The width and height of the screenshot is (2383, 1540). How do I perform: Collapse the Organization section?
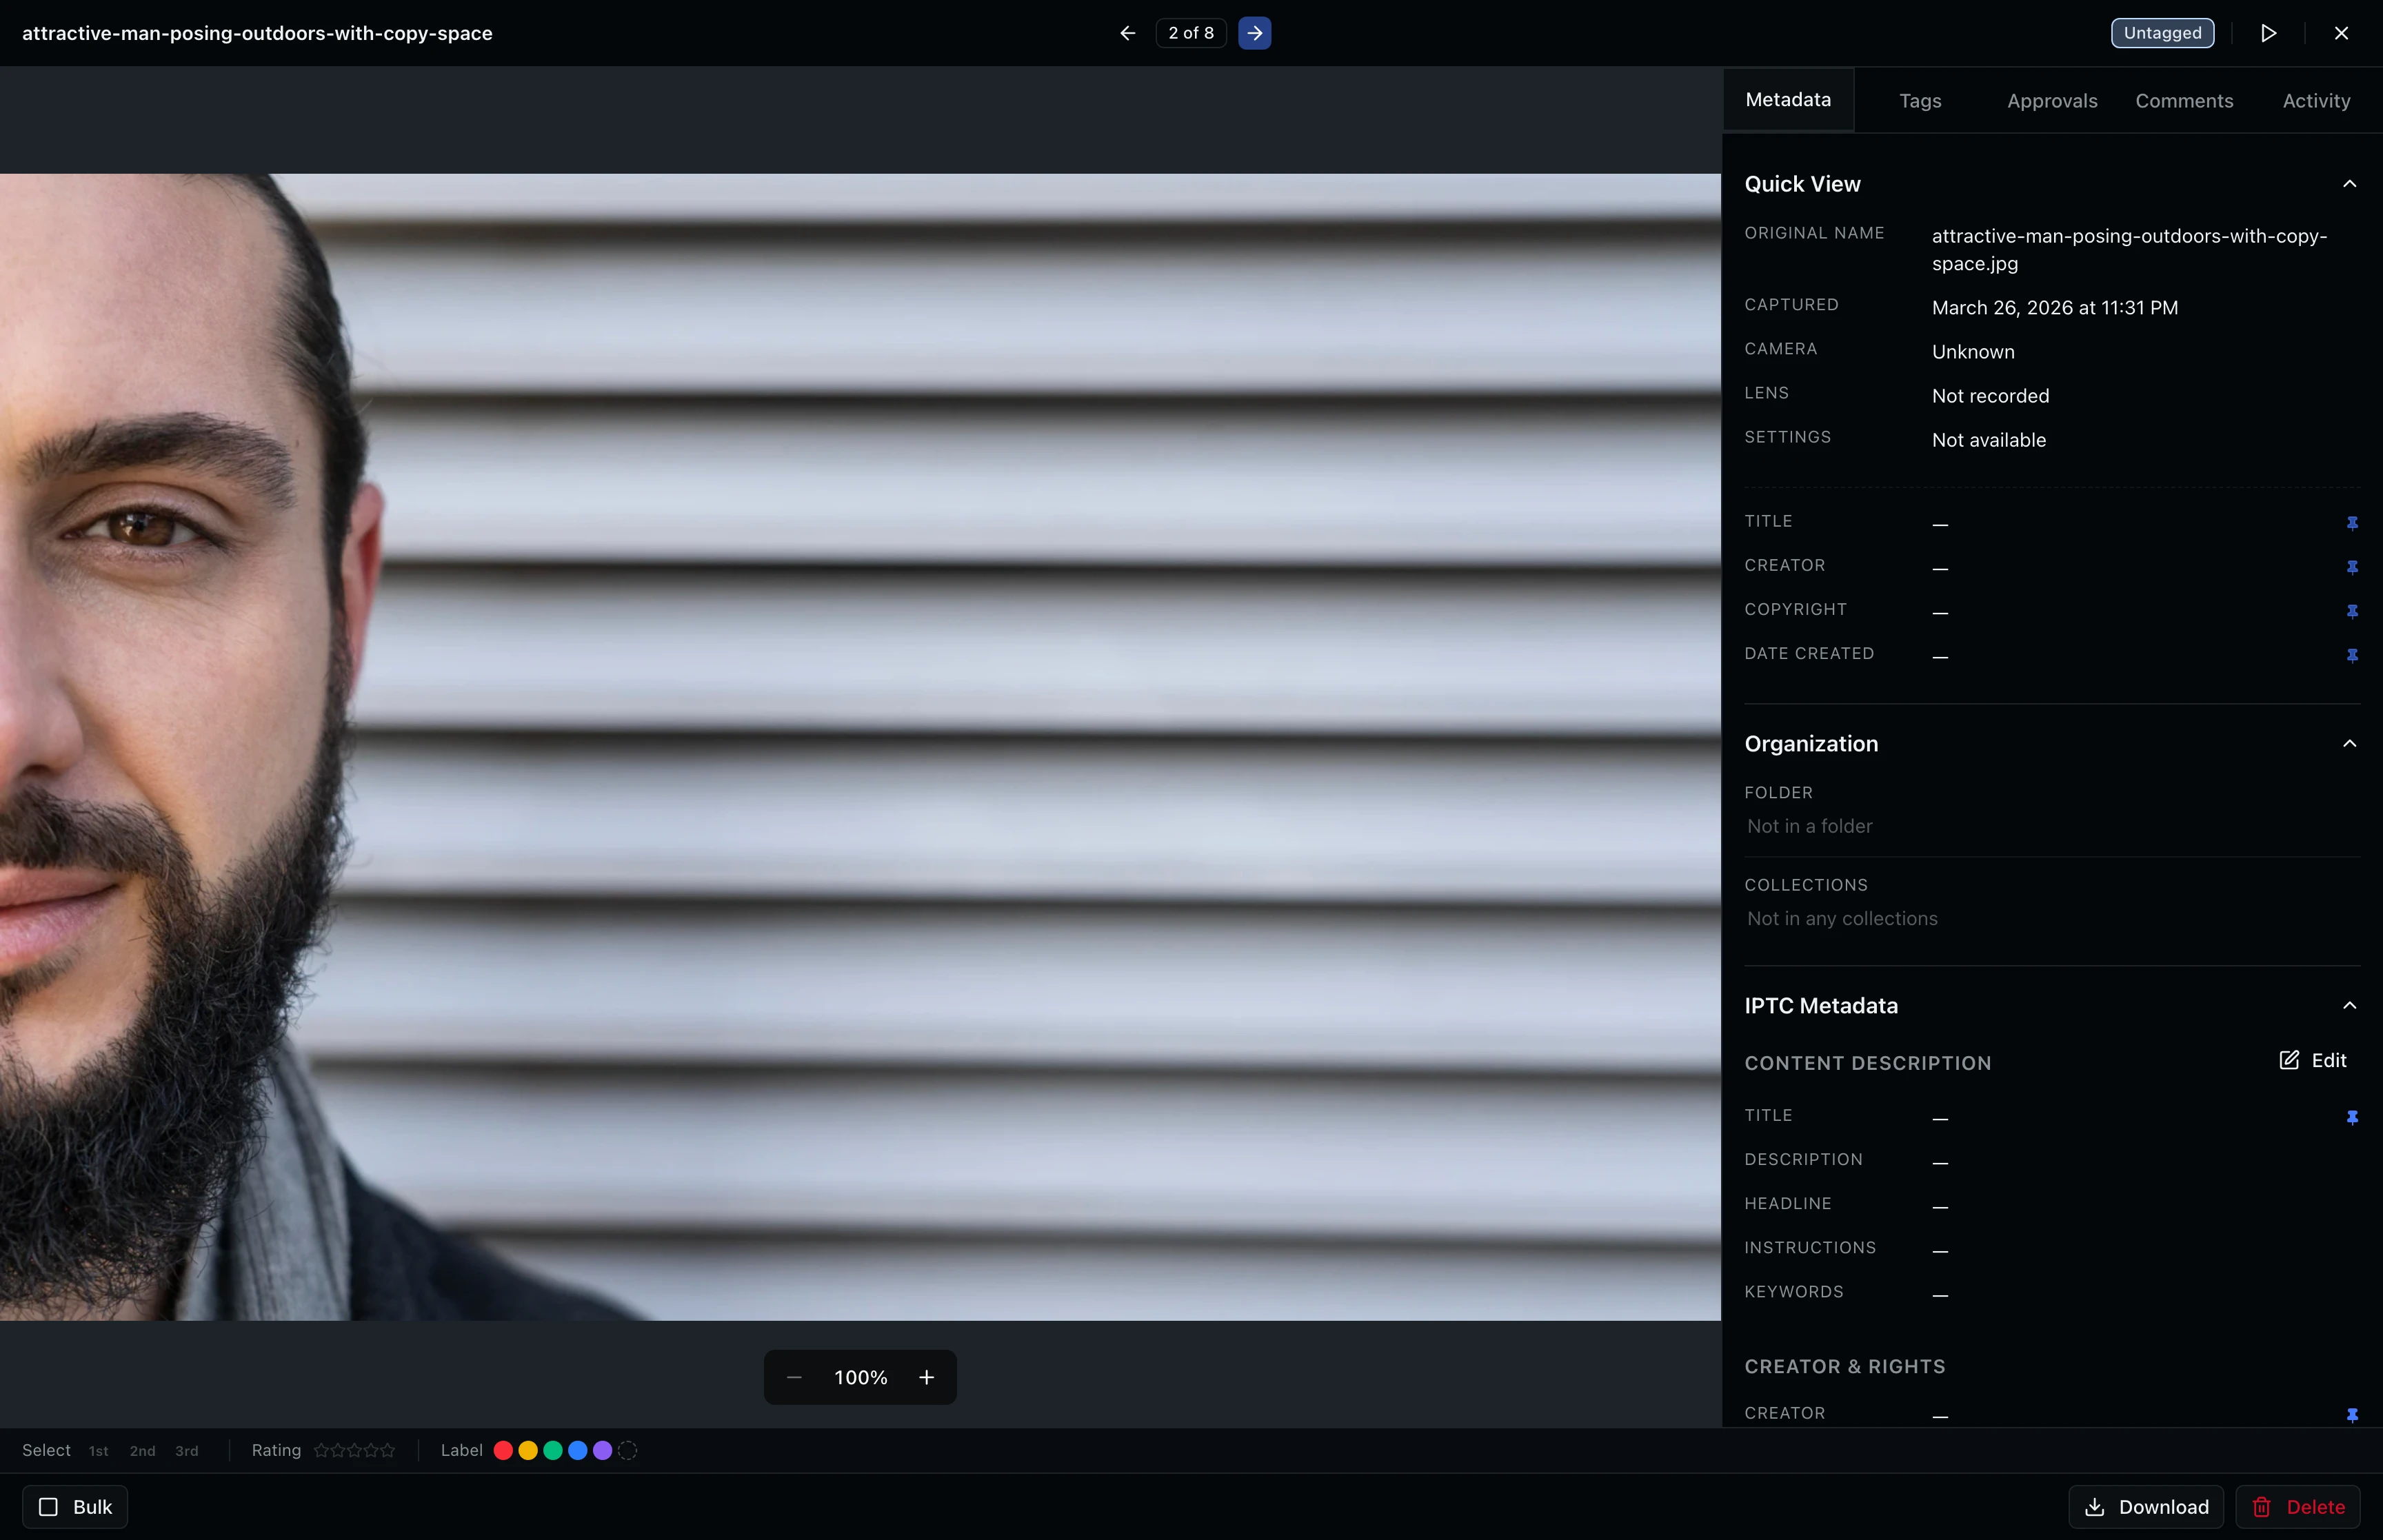[x=2349, y=743]
